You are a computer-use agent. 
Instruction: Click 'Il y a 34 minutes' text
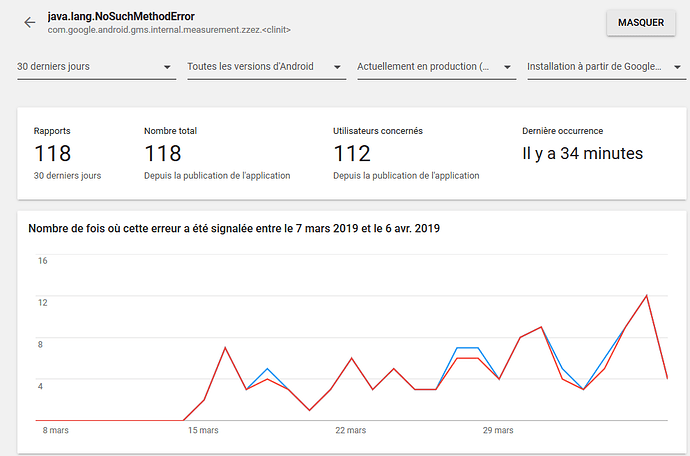(583, 153)
